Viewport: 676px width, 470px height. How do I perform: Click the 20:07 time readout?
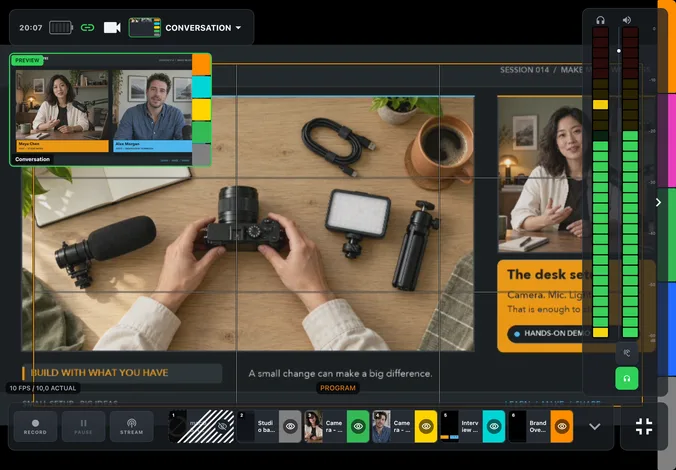(31, 28)
